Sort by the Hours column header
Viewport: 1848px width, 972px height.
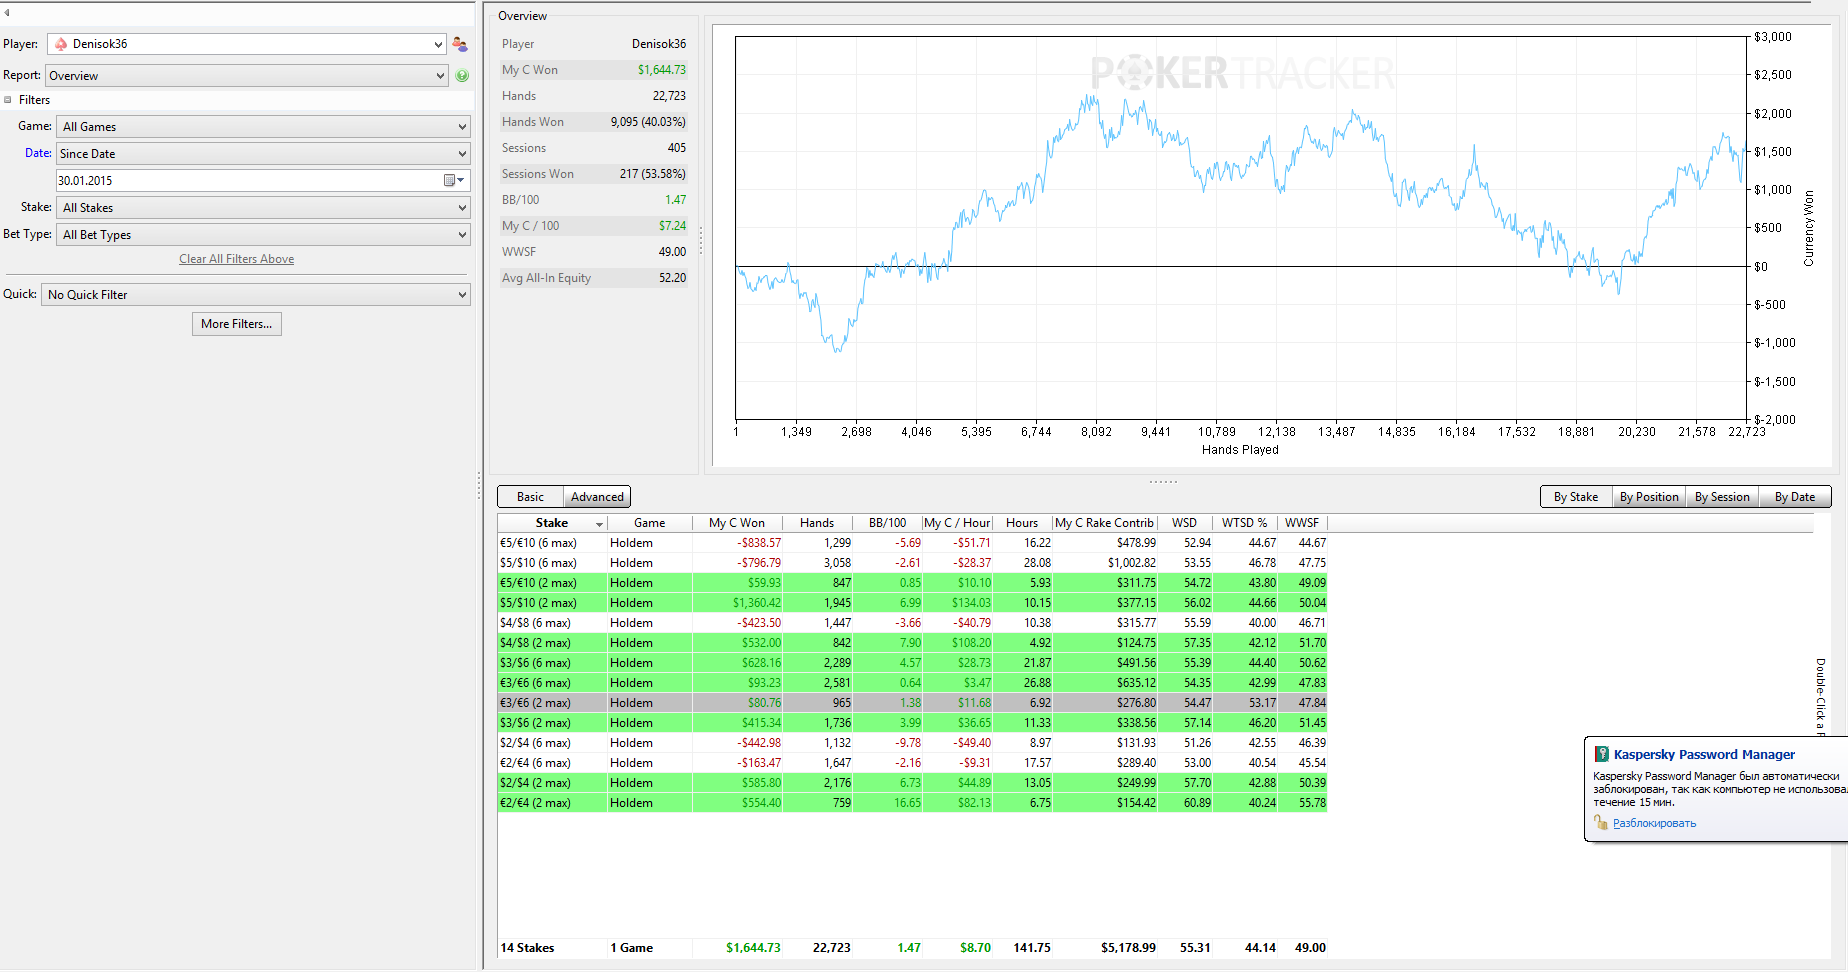pos(1022,523)
